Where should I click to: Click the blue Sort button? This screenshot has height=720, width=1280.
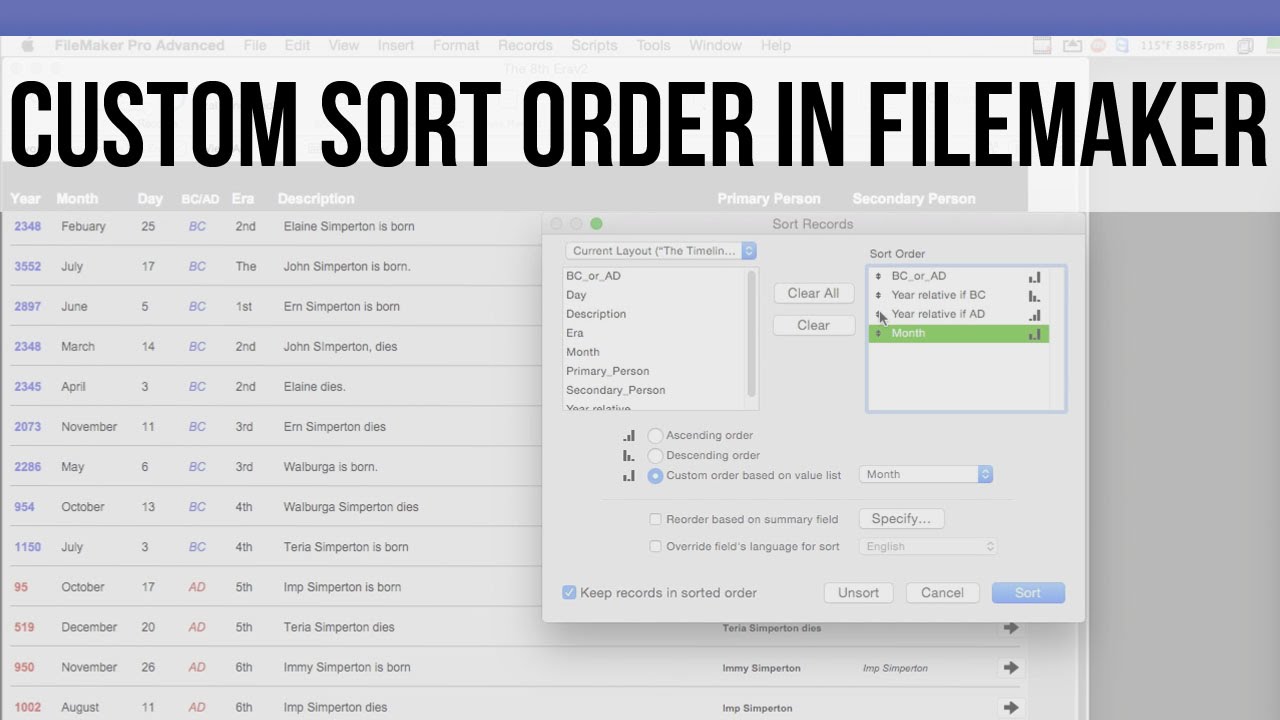pyautogui.click(x=1028, y=593)
